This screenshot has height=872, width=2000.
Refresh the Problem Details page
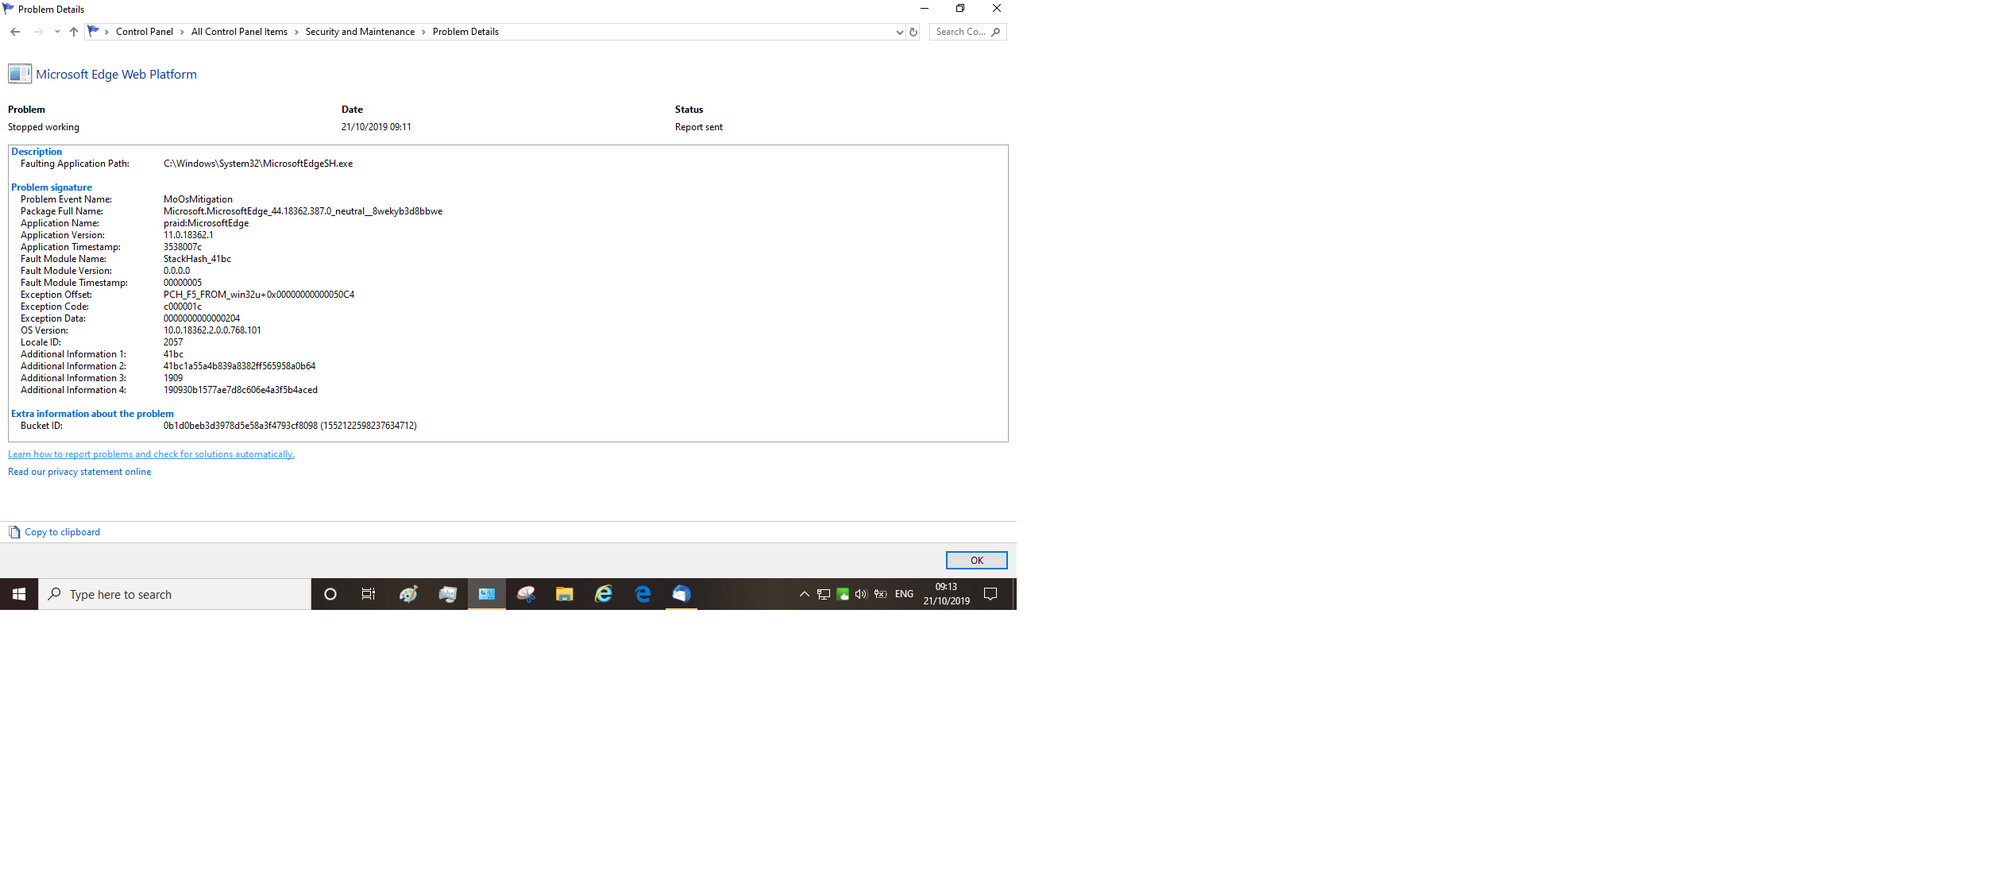913,32
